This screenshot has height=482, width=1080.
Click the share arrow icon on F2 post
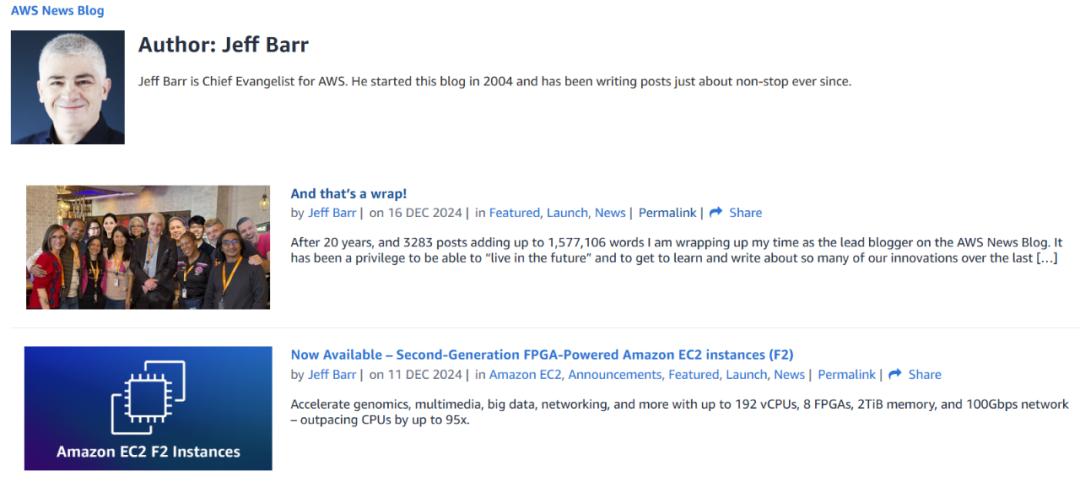click(895, 375)
